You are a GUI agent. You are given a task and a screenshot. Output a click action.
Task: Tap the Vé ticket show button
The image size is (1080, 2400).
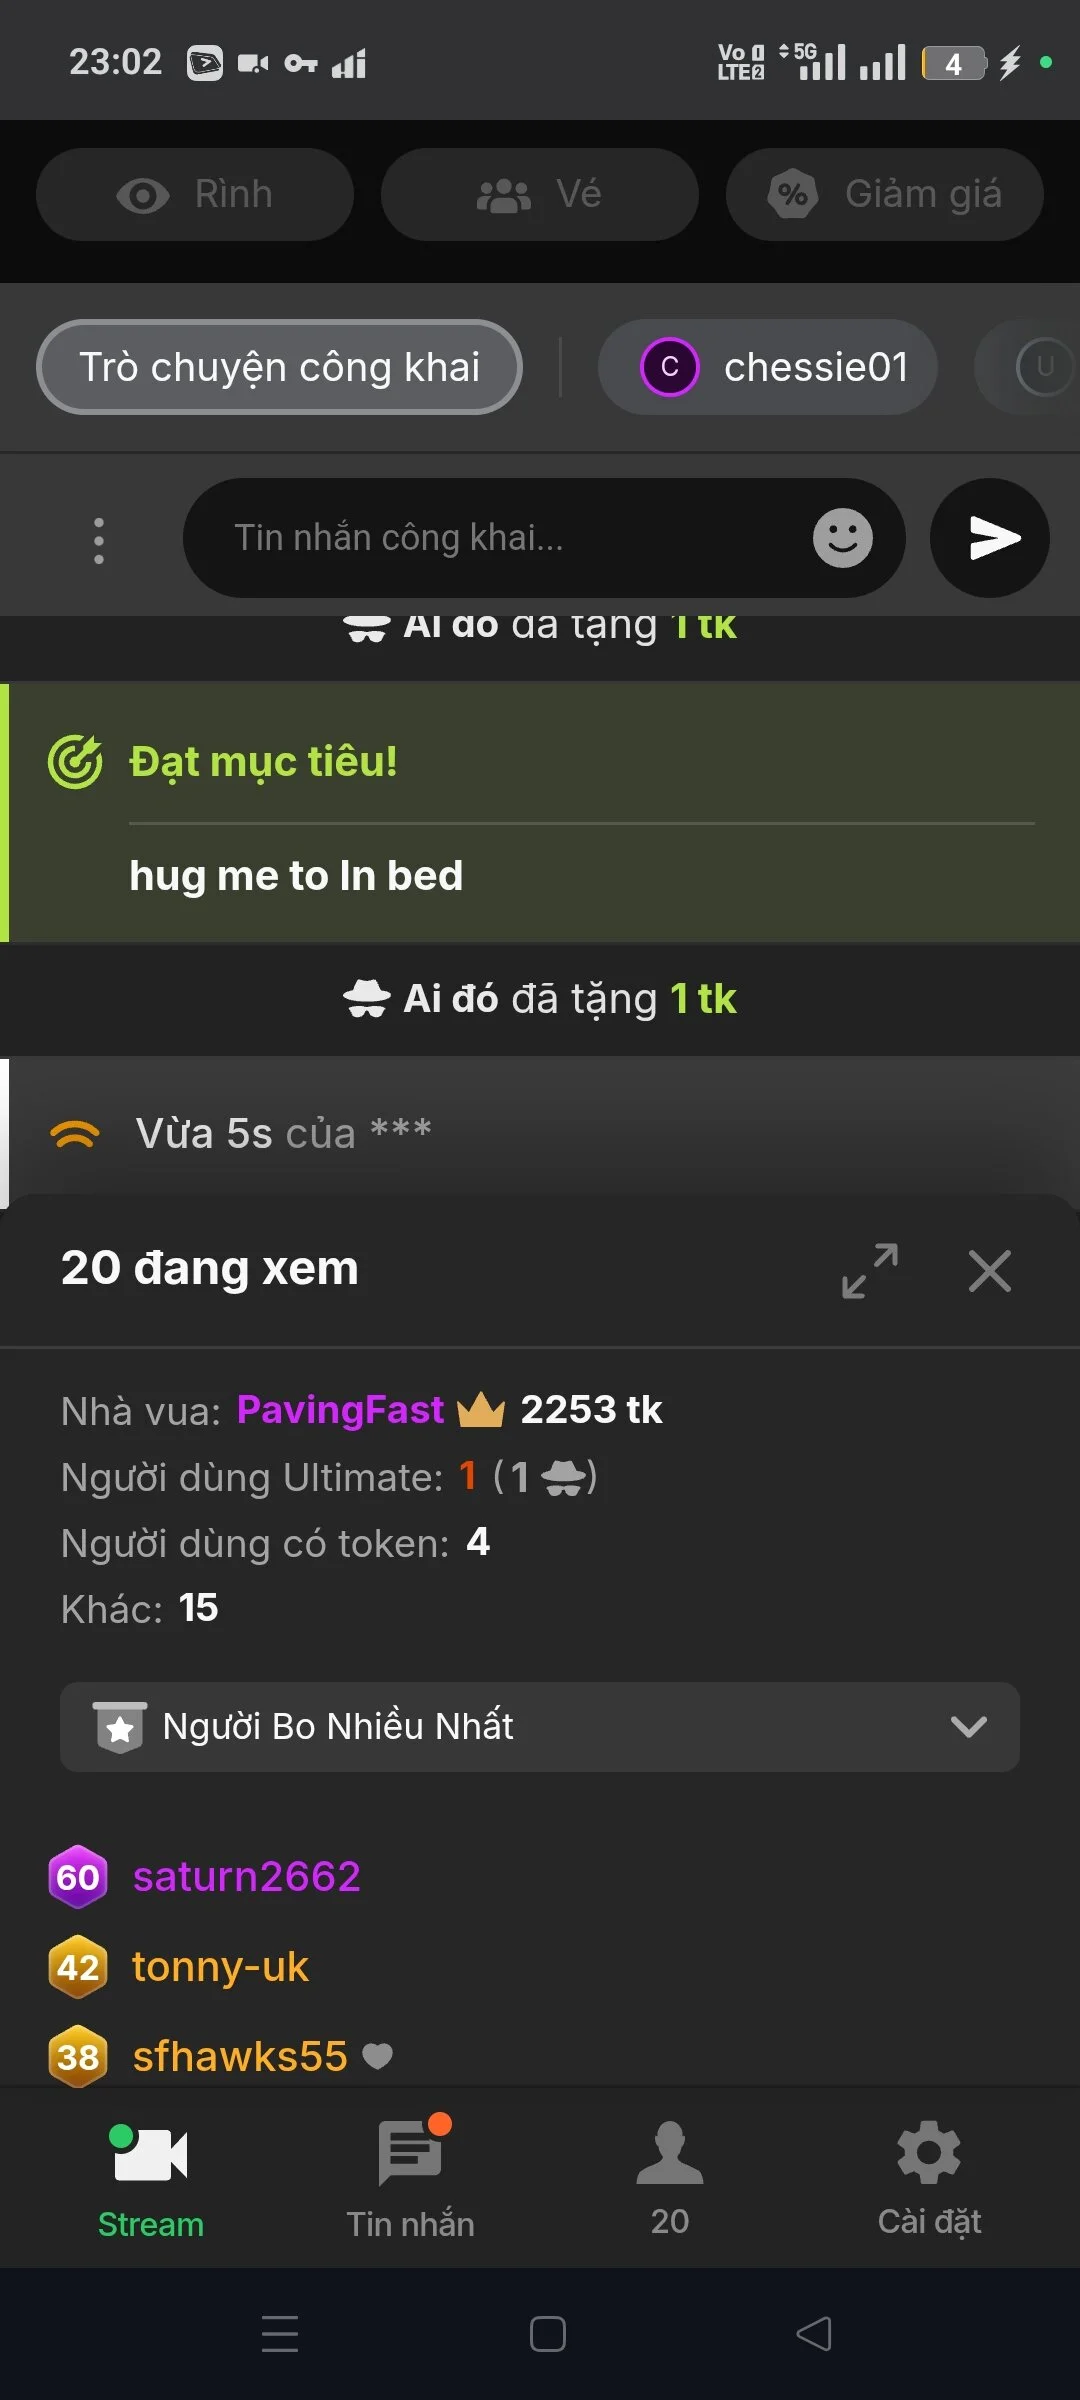coord(539,195)
